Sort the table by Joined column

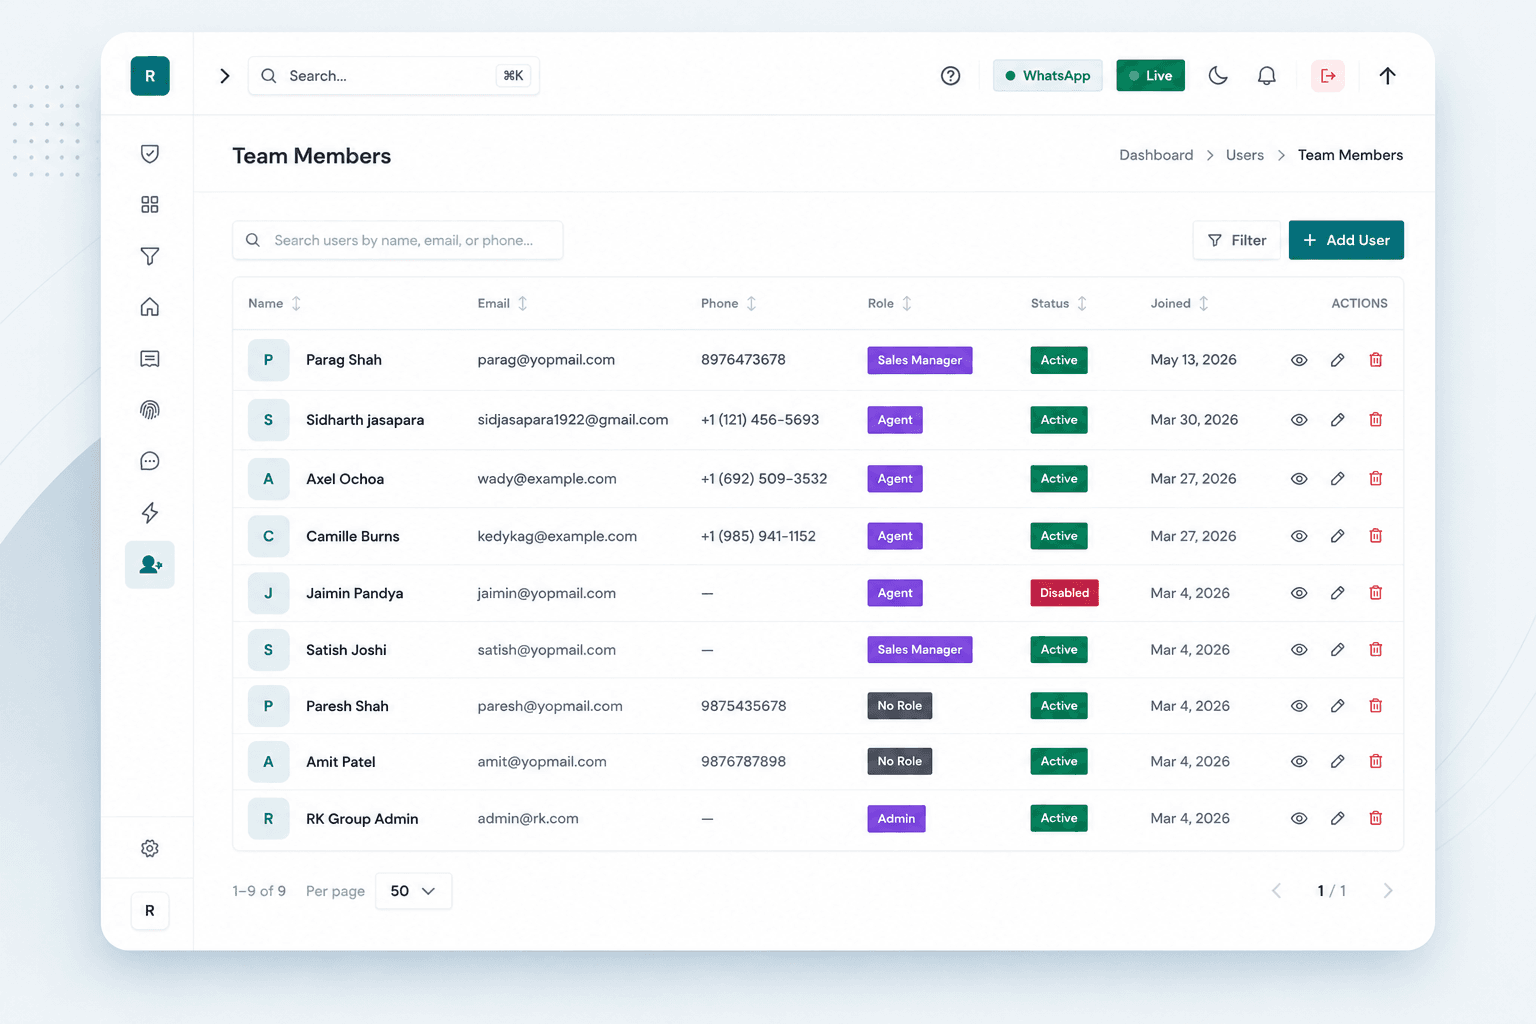point(1179,303)
